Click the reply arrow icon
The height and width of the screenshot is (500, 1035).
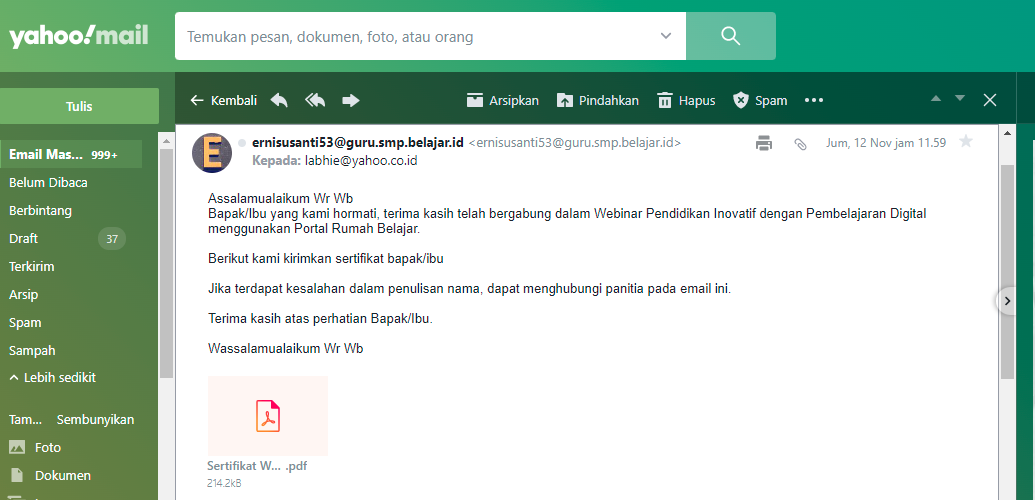click(x=279, y=100)
